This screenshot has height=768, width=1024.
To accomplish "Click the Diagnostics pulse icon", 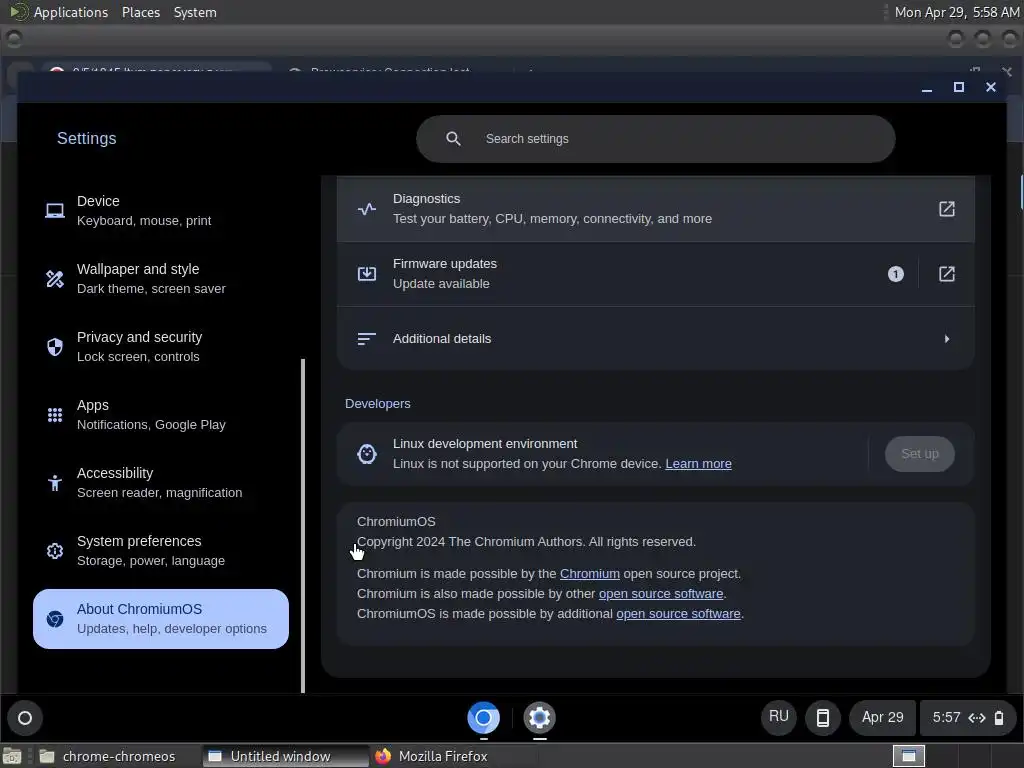I will click(367, 209).
